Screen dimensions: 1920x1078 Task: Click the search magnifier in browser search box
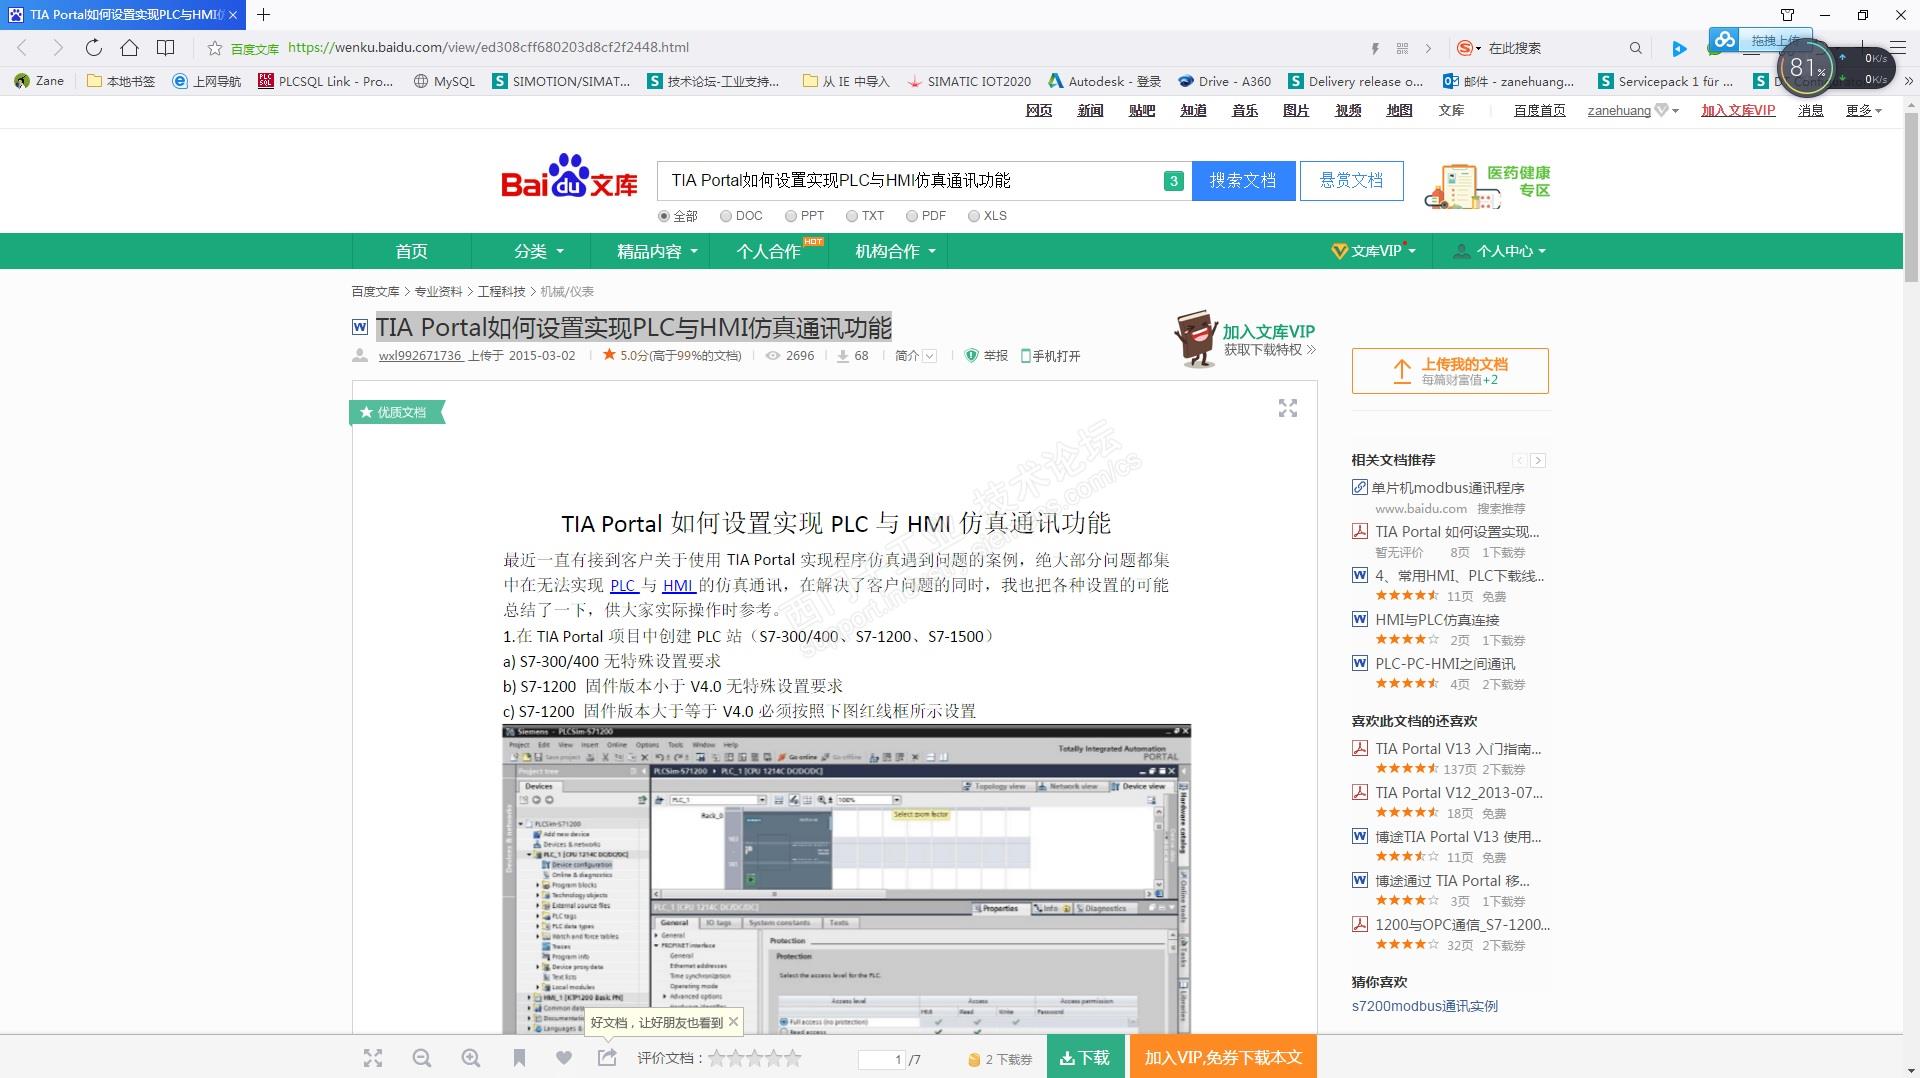point(1635,48)
